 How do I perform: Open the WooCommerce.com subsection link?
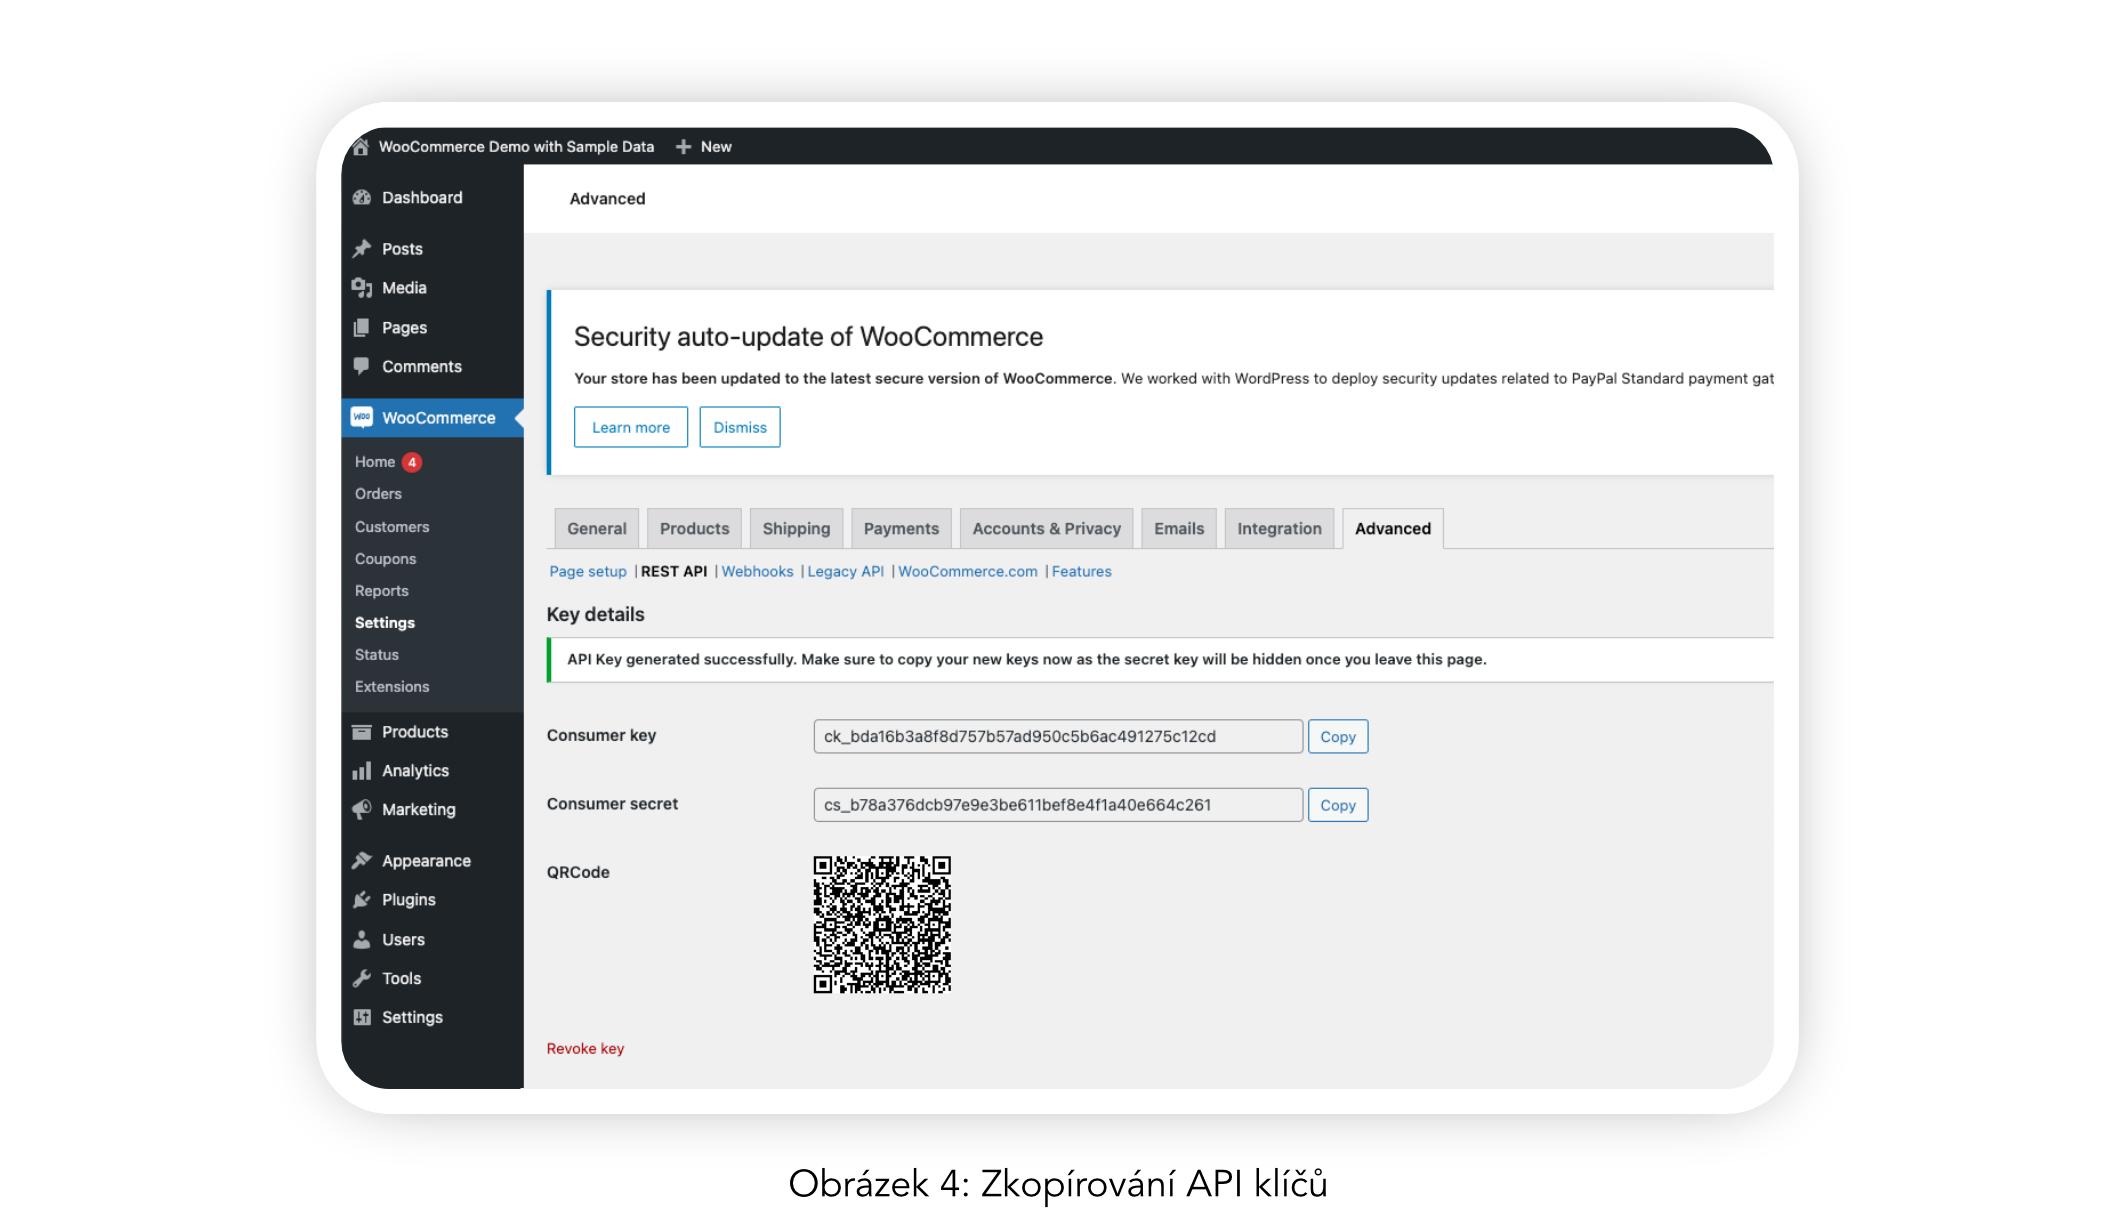(x=968, y=572)
